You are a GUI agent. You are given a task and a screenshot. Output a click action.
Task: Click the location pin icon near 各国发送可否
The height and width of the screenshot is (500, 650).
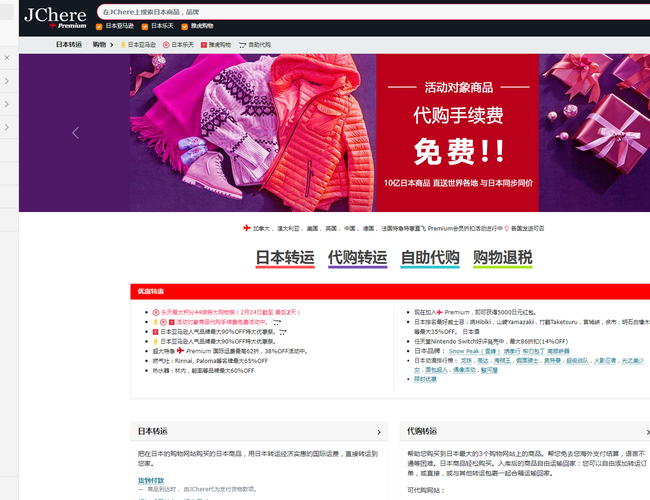506,228
